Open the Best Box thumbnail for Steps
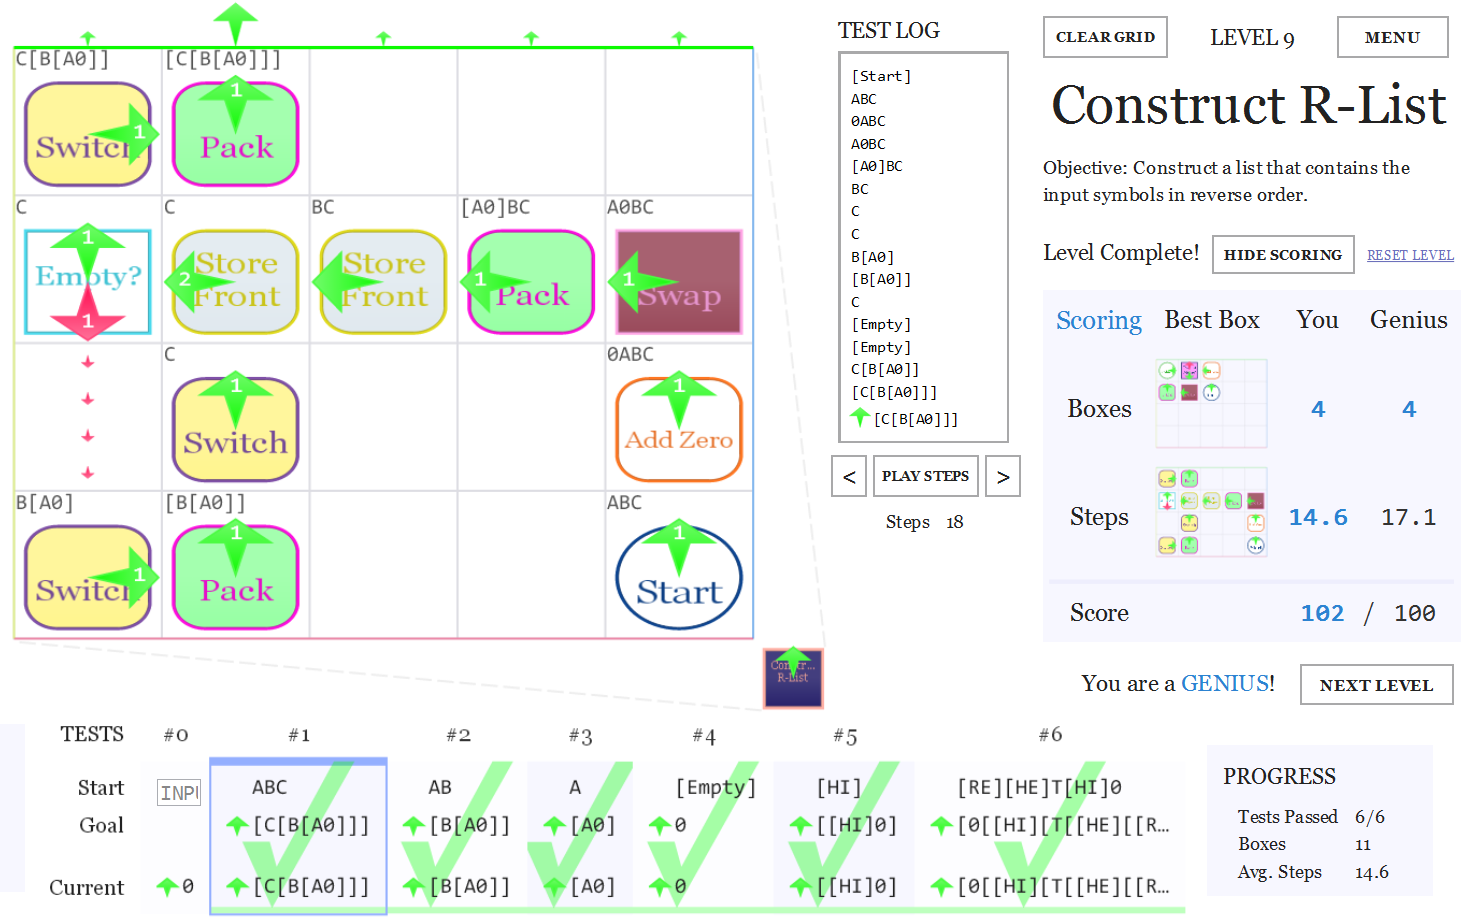The height and width of the screenshot is (924, 1462). click(1211, 512)
